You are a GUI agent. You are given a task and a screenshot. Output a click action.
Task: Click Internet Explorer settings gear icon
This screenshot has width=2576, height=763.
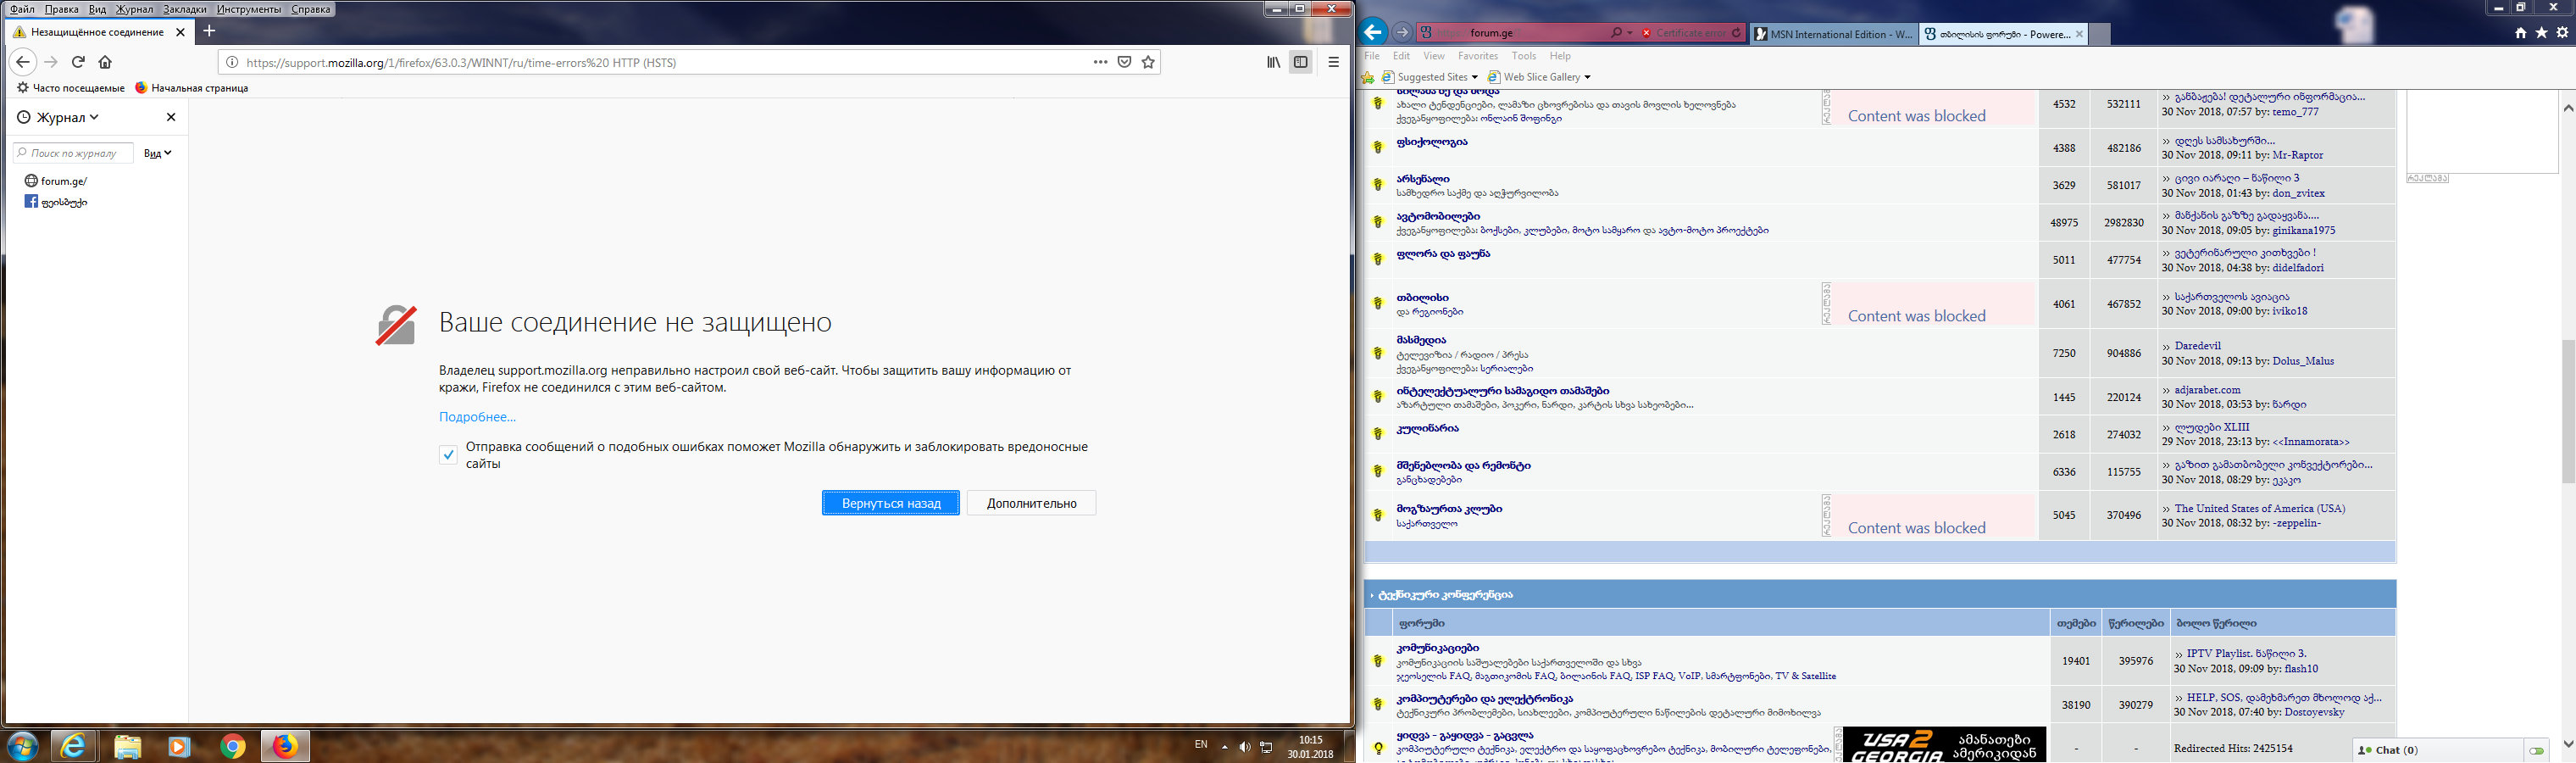(x=2562, y=33)
